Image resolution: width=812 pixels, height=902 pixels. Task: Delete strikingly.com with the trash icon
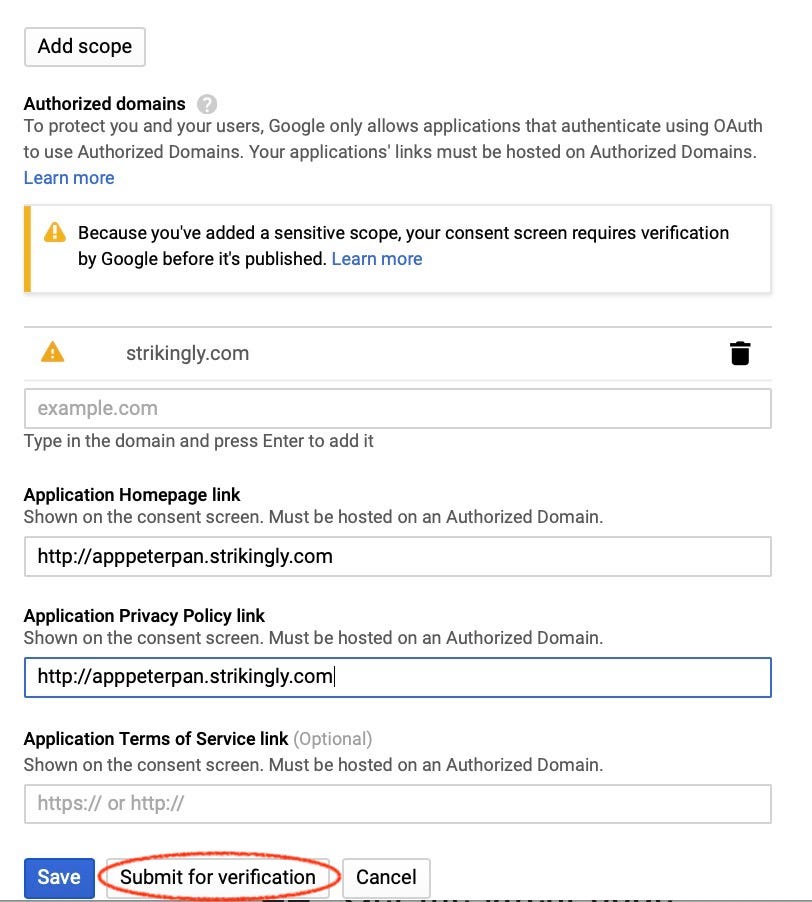(740, 353)
